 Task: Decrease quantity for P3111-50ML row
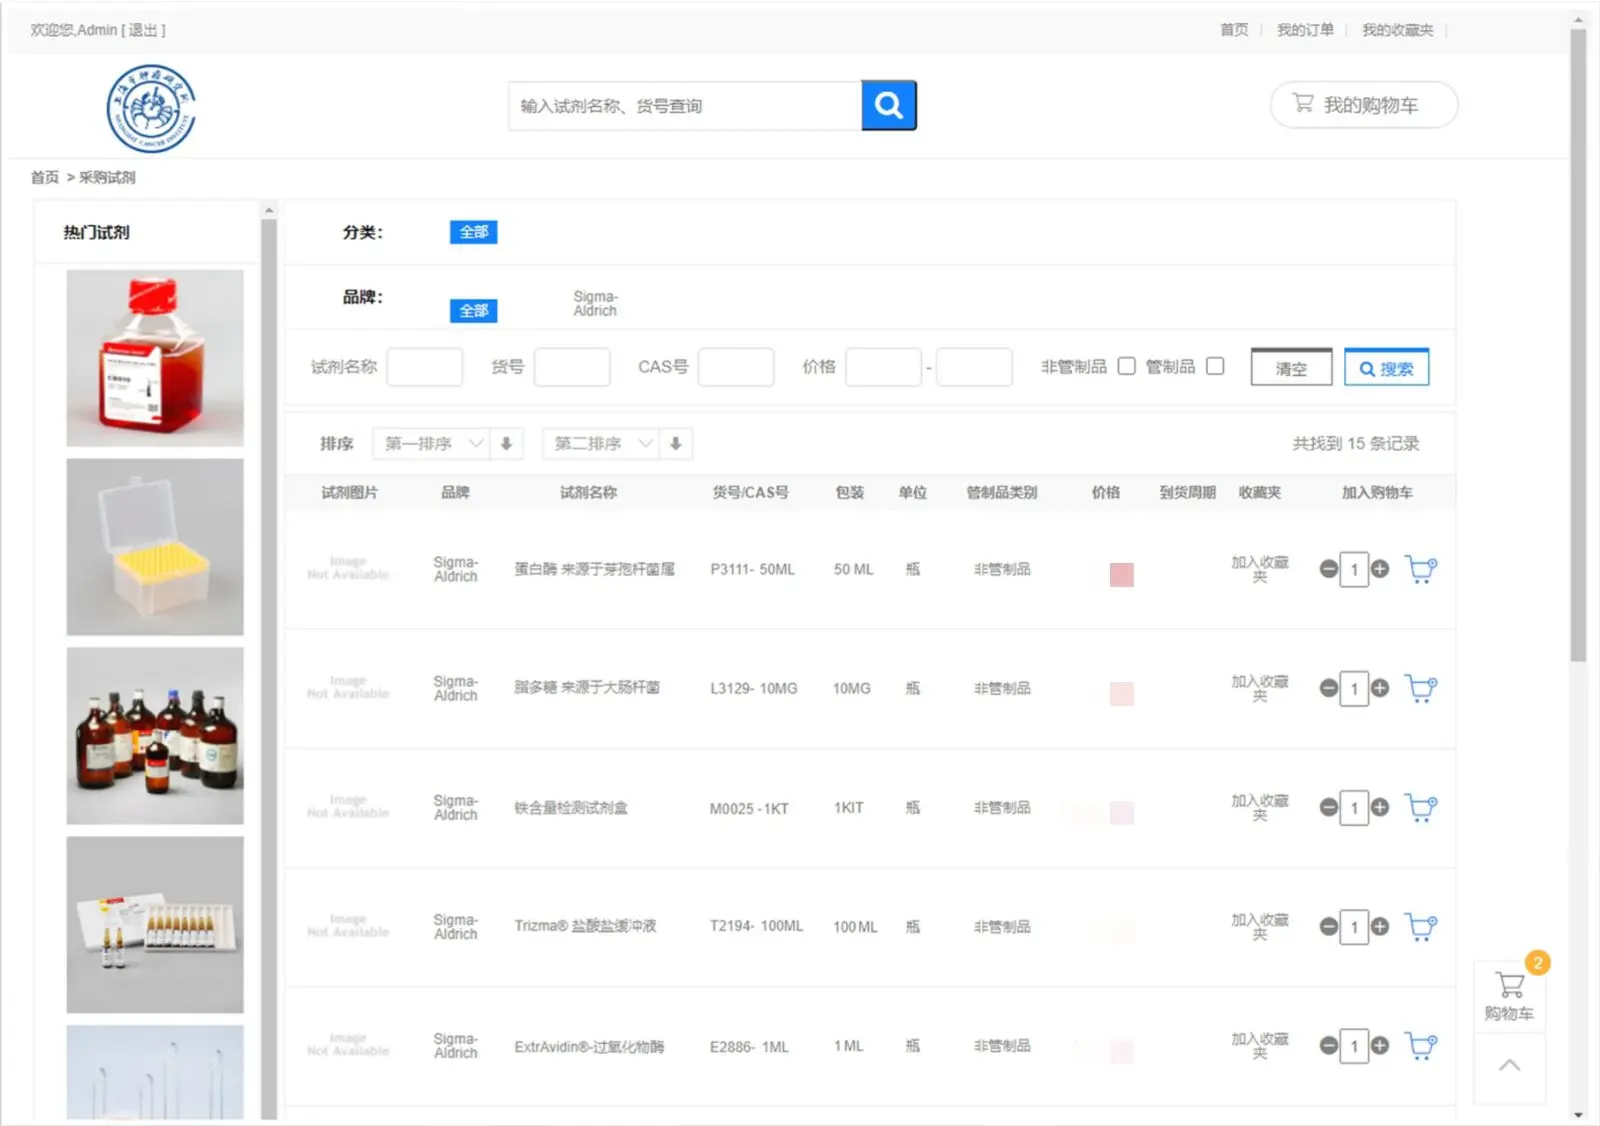(x=1328, y=569)
